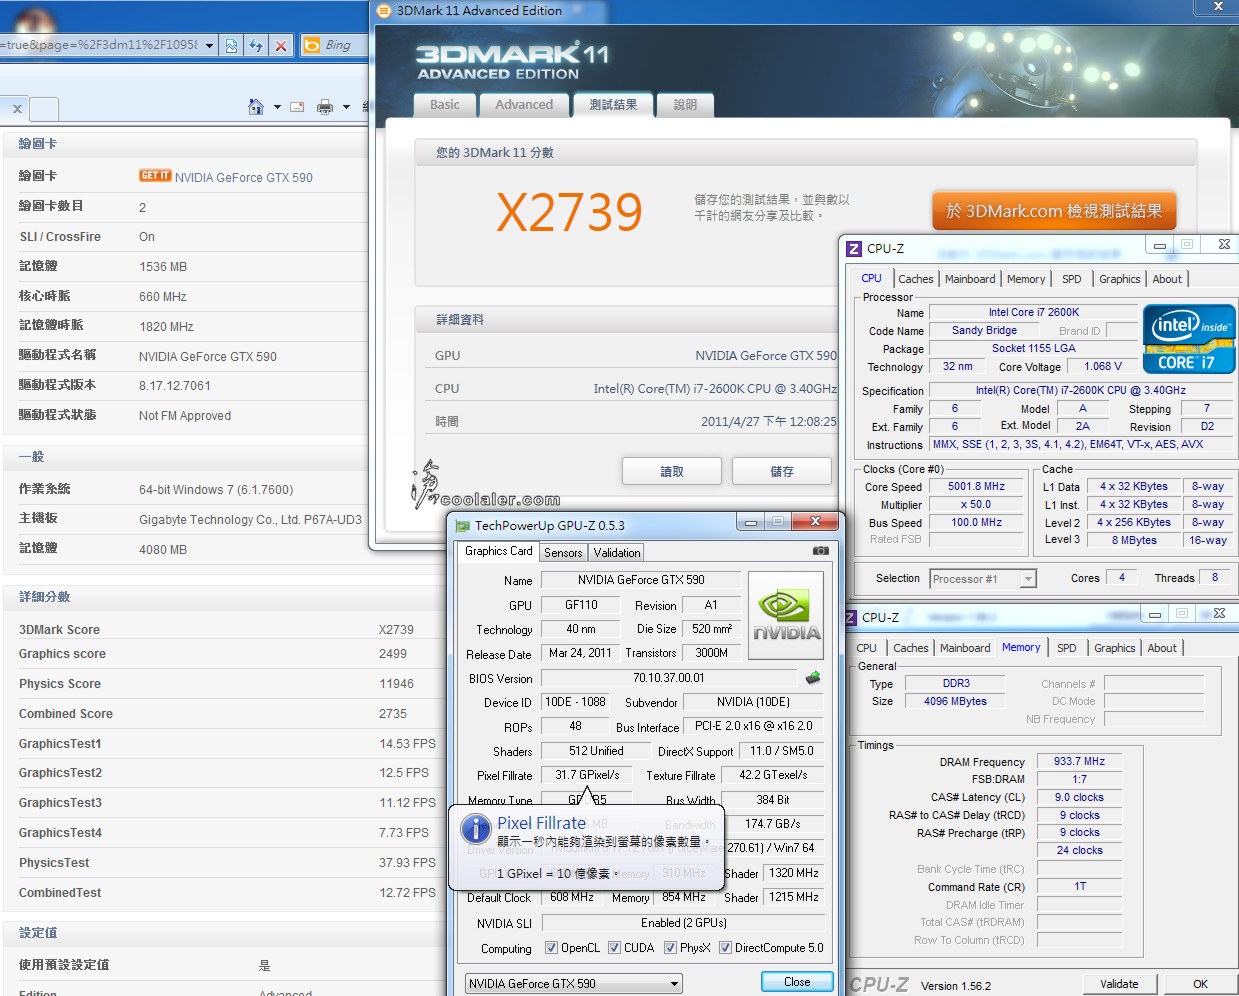
Task: Open About tab in upper CPU-Z window
Action: coord(1167,279)
